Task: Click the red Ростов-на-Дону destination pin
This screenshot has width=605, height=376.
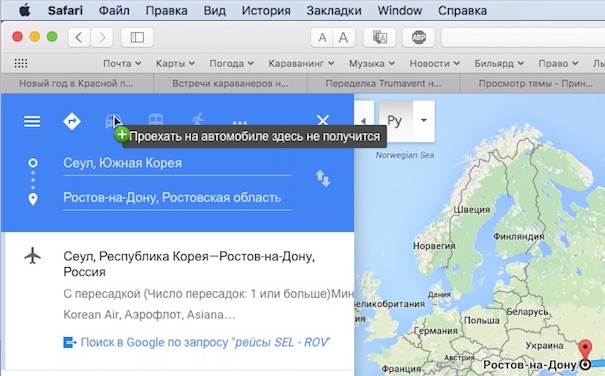Action: coord(585,350)
